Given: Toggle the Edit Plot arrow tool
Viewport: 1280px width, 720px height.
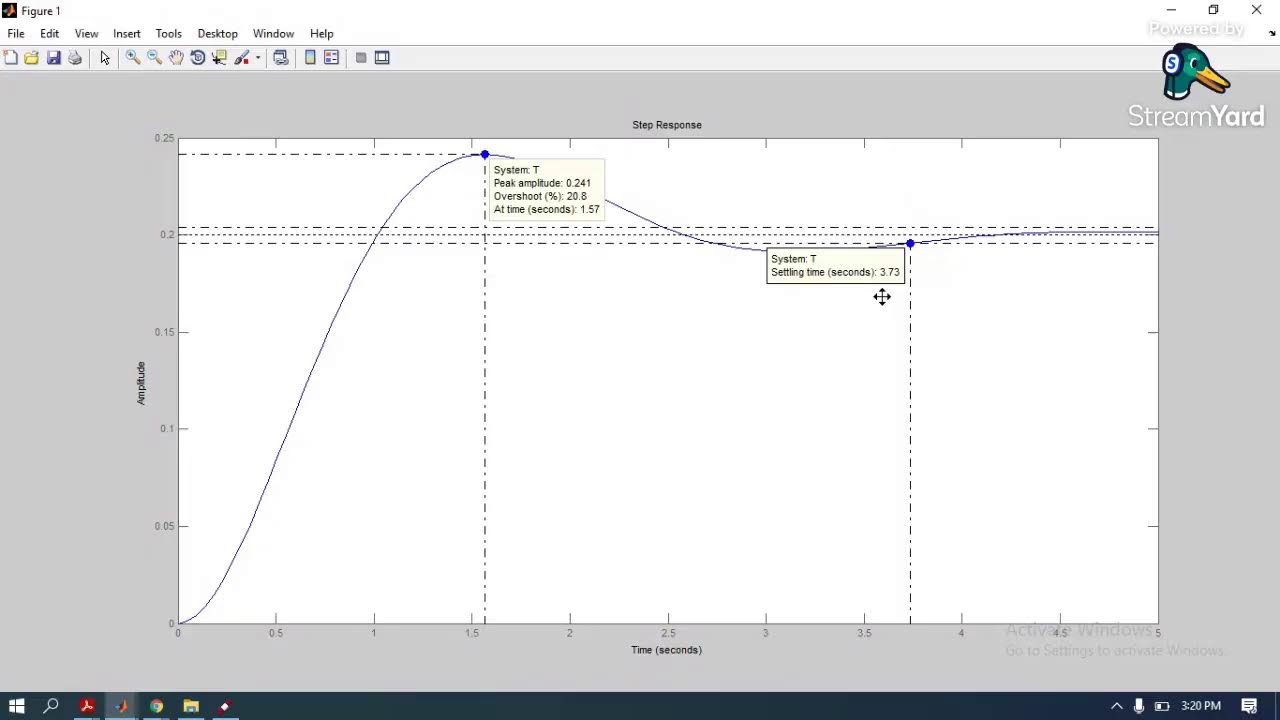Looking at the screenshot, I should pos(105,58).
